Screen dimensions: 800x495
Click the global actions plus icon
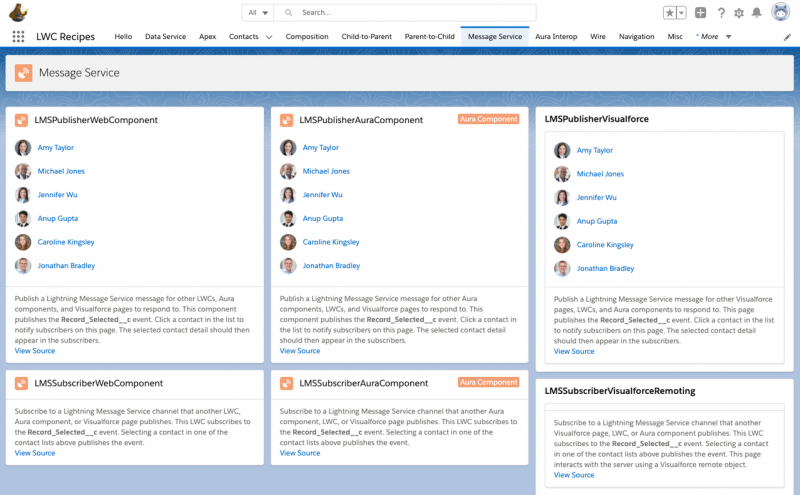pos(701,13)
